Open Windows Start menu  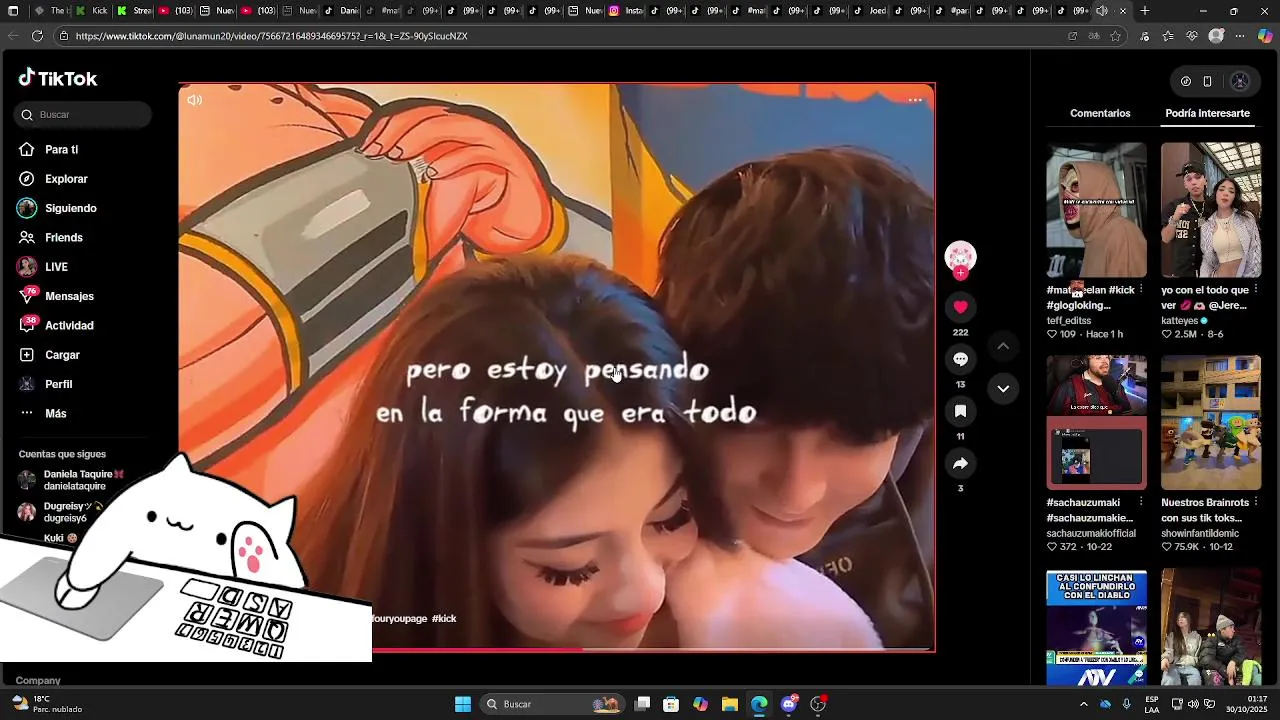click(x=463, y=704)
